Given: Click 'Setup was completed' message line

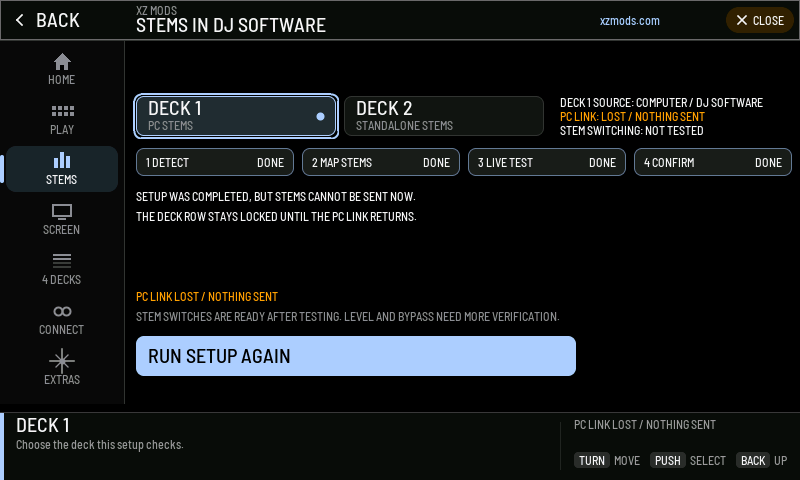Looking at the screenshot, I should tap(276, 196).
